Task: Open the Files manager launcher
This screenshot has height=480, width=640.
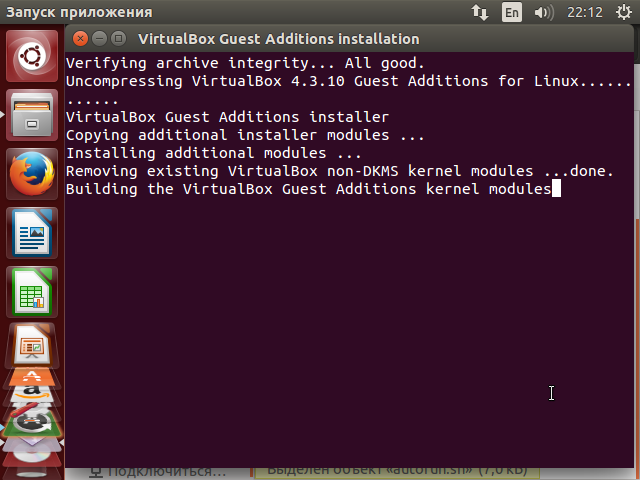Action: point(32,115)
